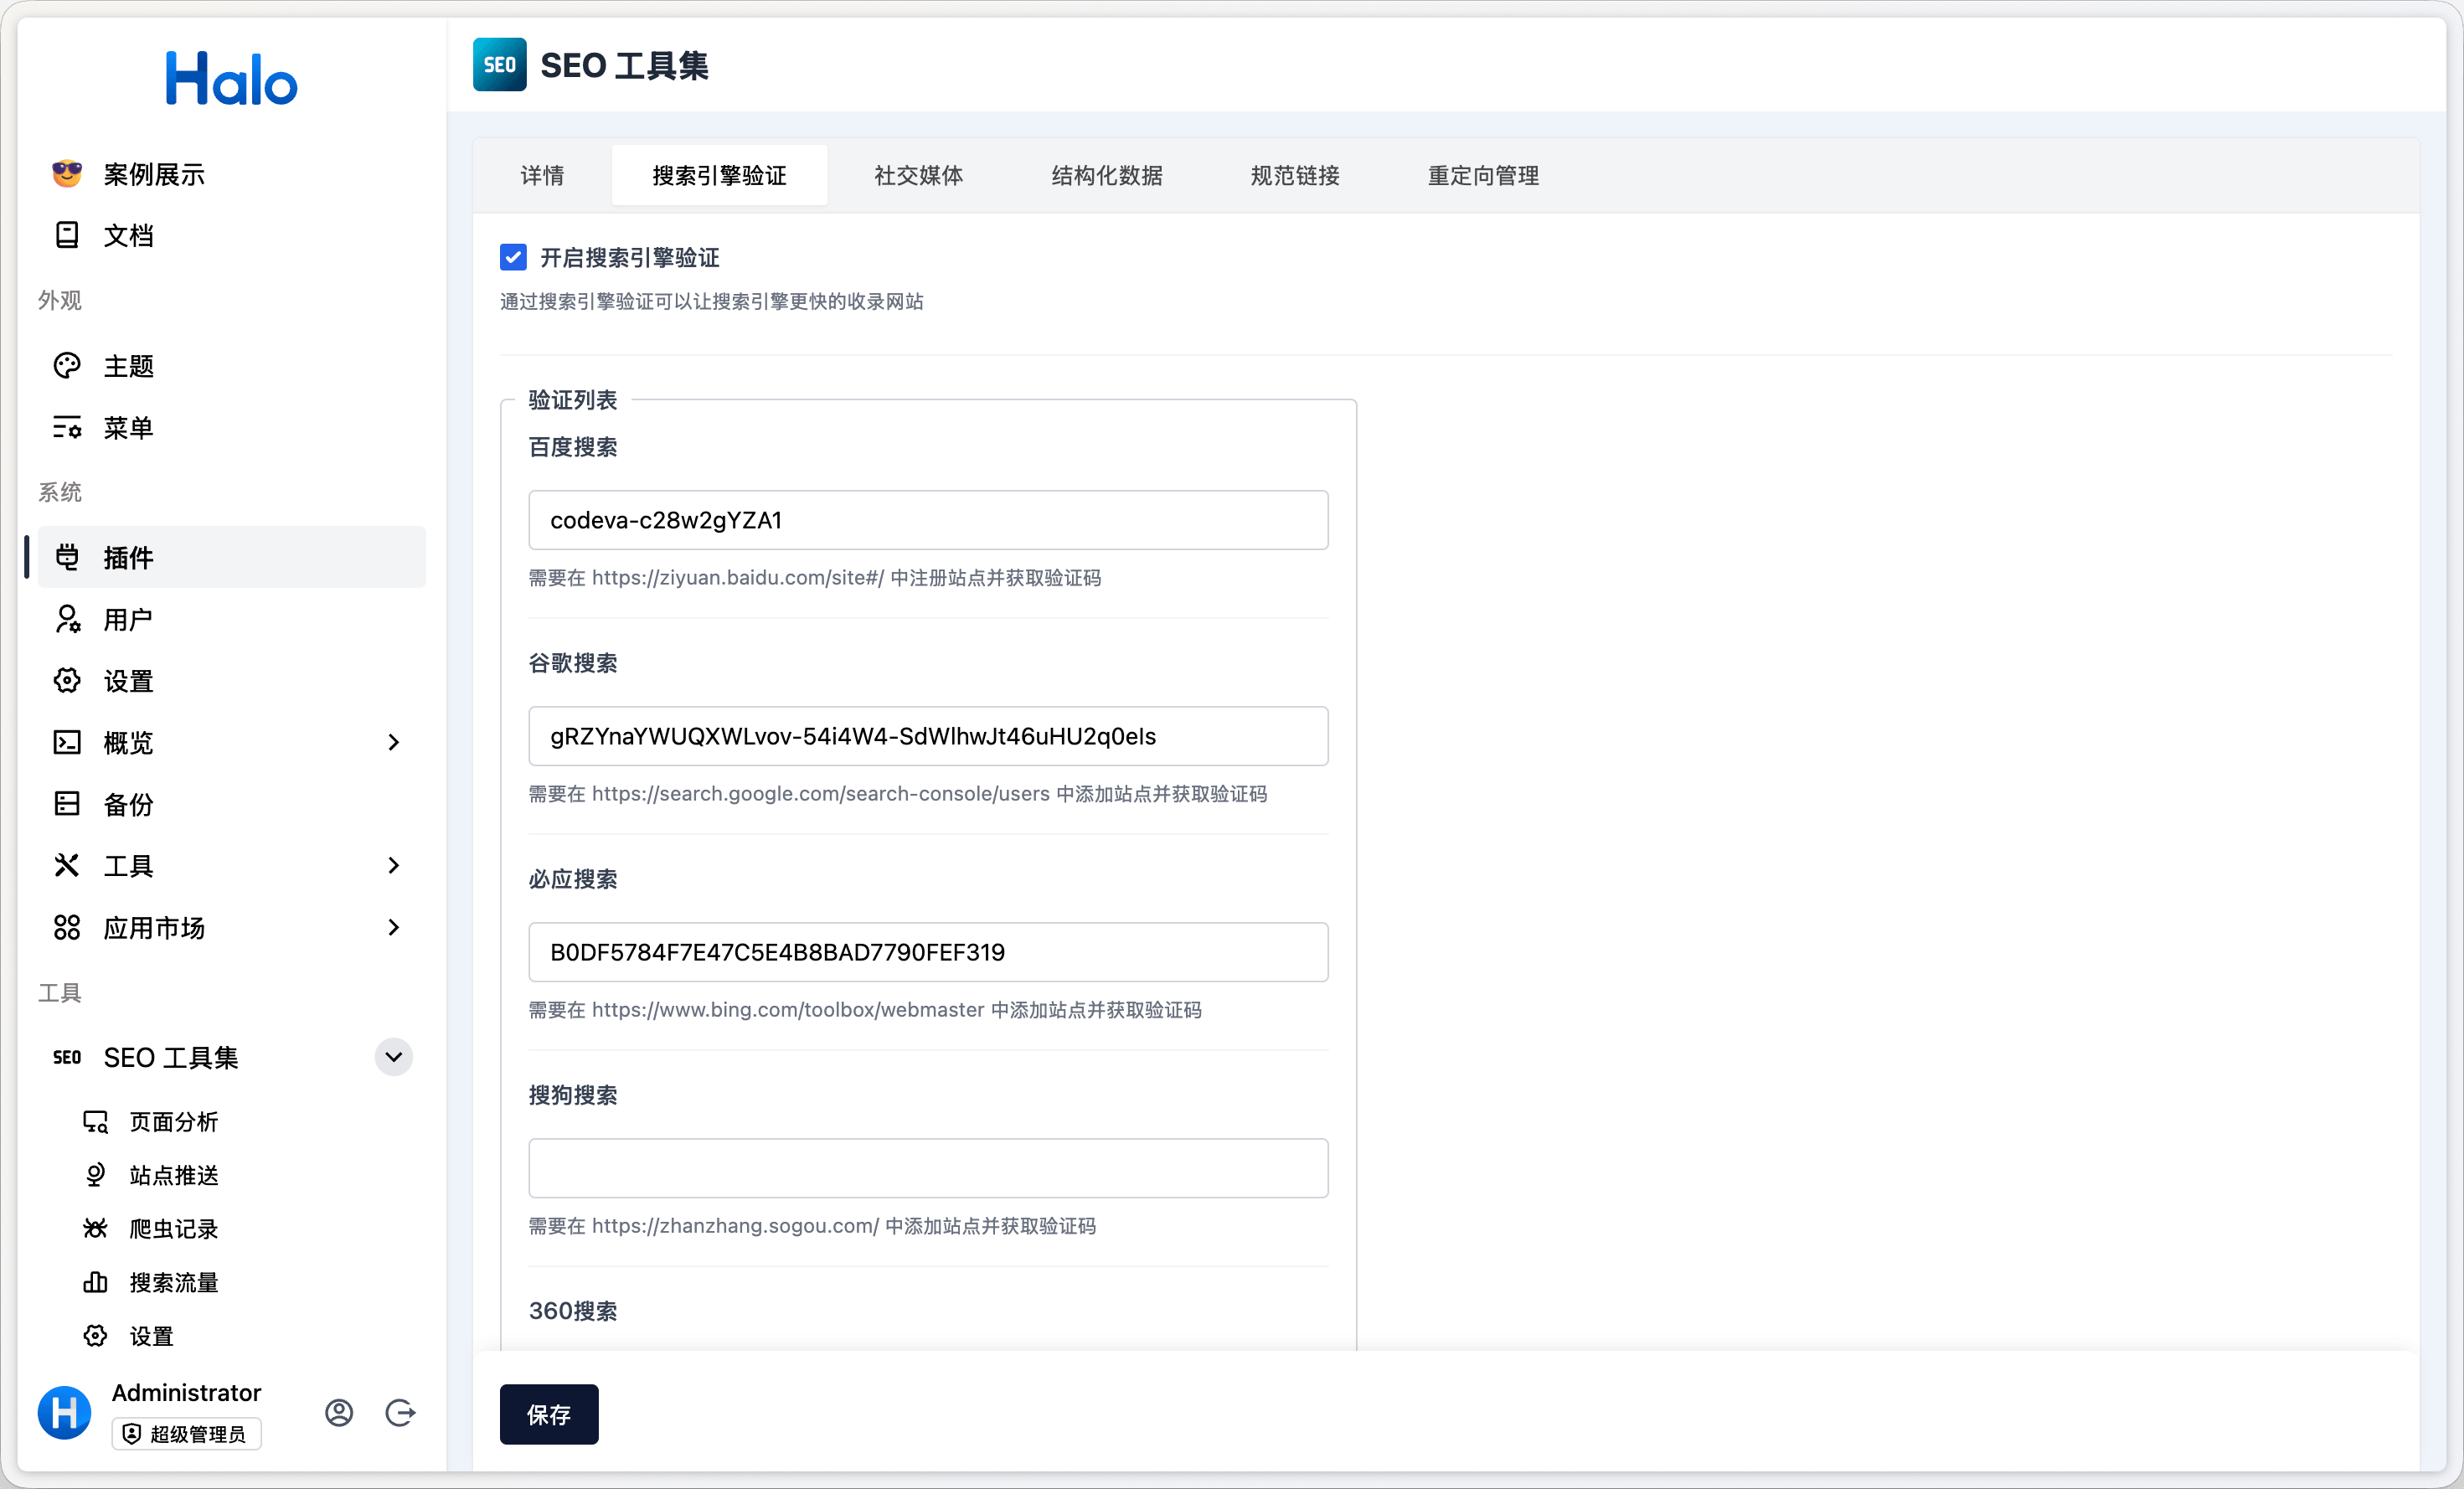Click the 备份 storage icon

click(67, 804)
